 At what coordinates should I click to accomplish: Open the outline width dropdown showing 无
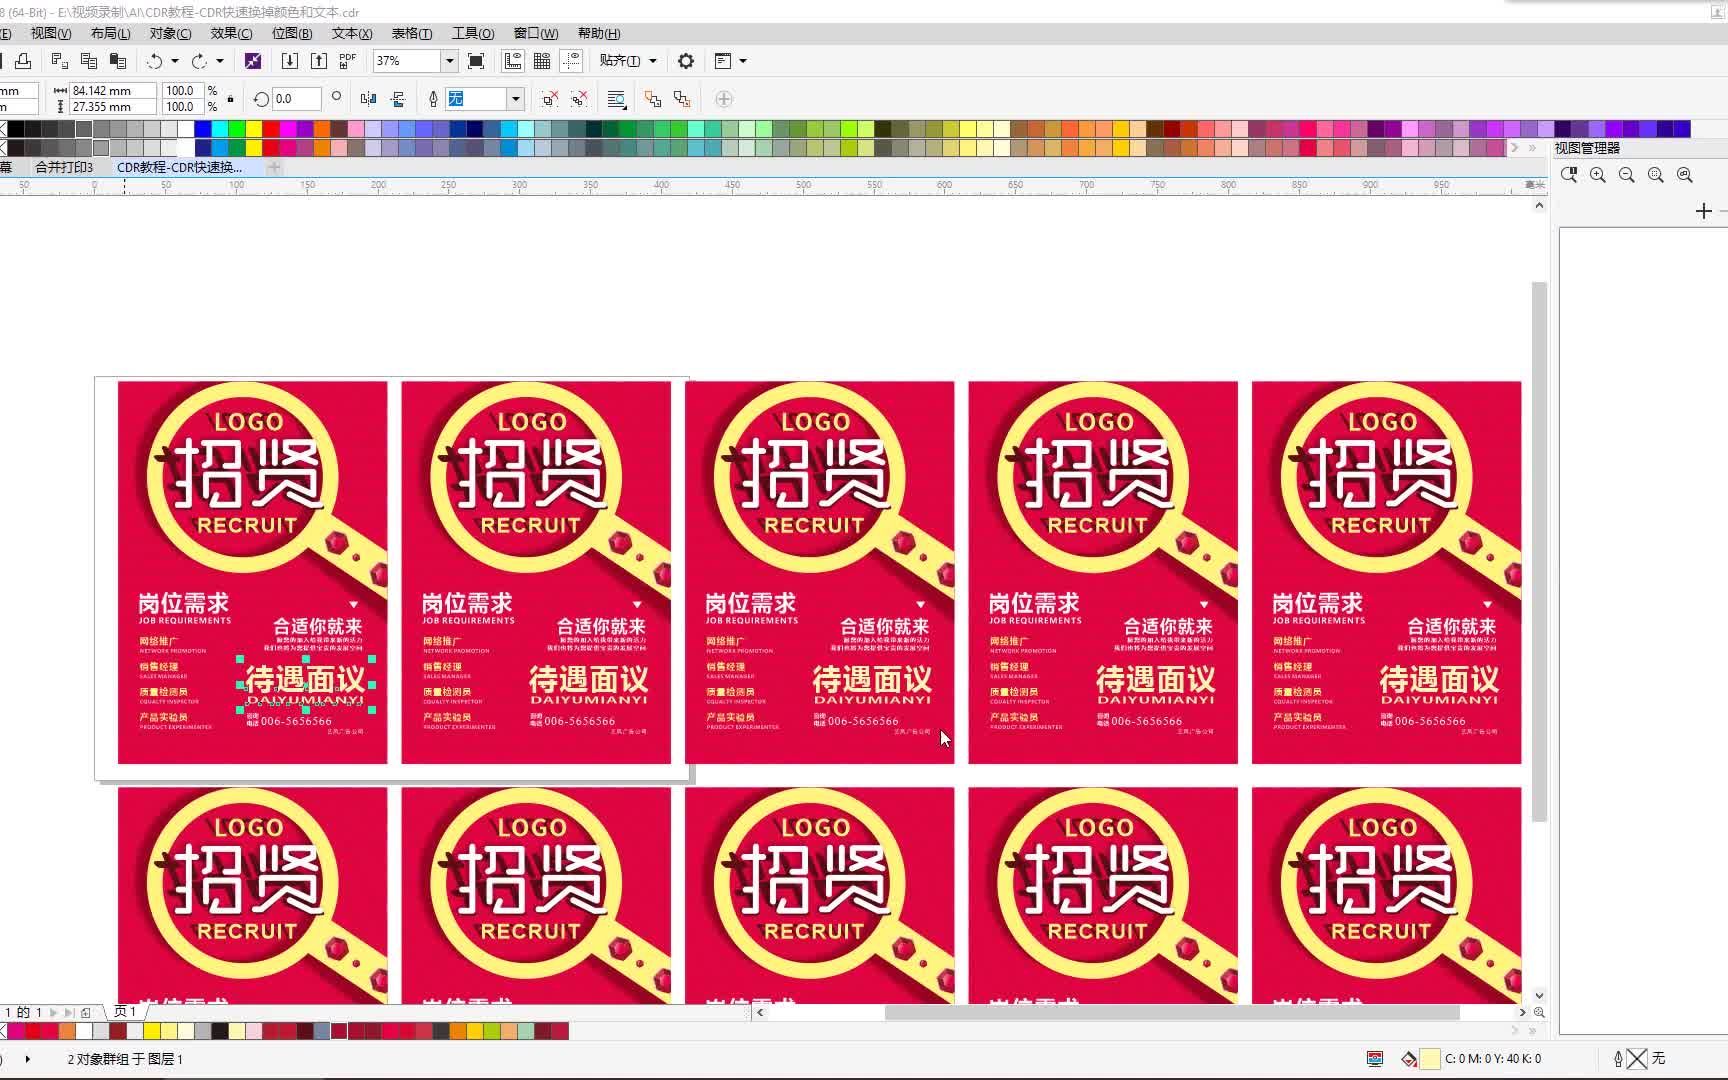(x=515, y=99)
